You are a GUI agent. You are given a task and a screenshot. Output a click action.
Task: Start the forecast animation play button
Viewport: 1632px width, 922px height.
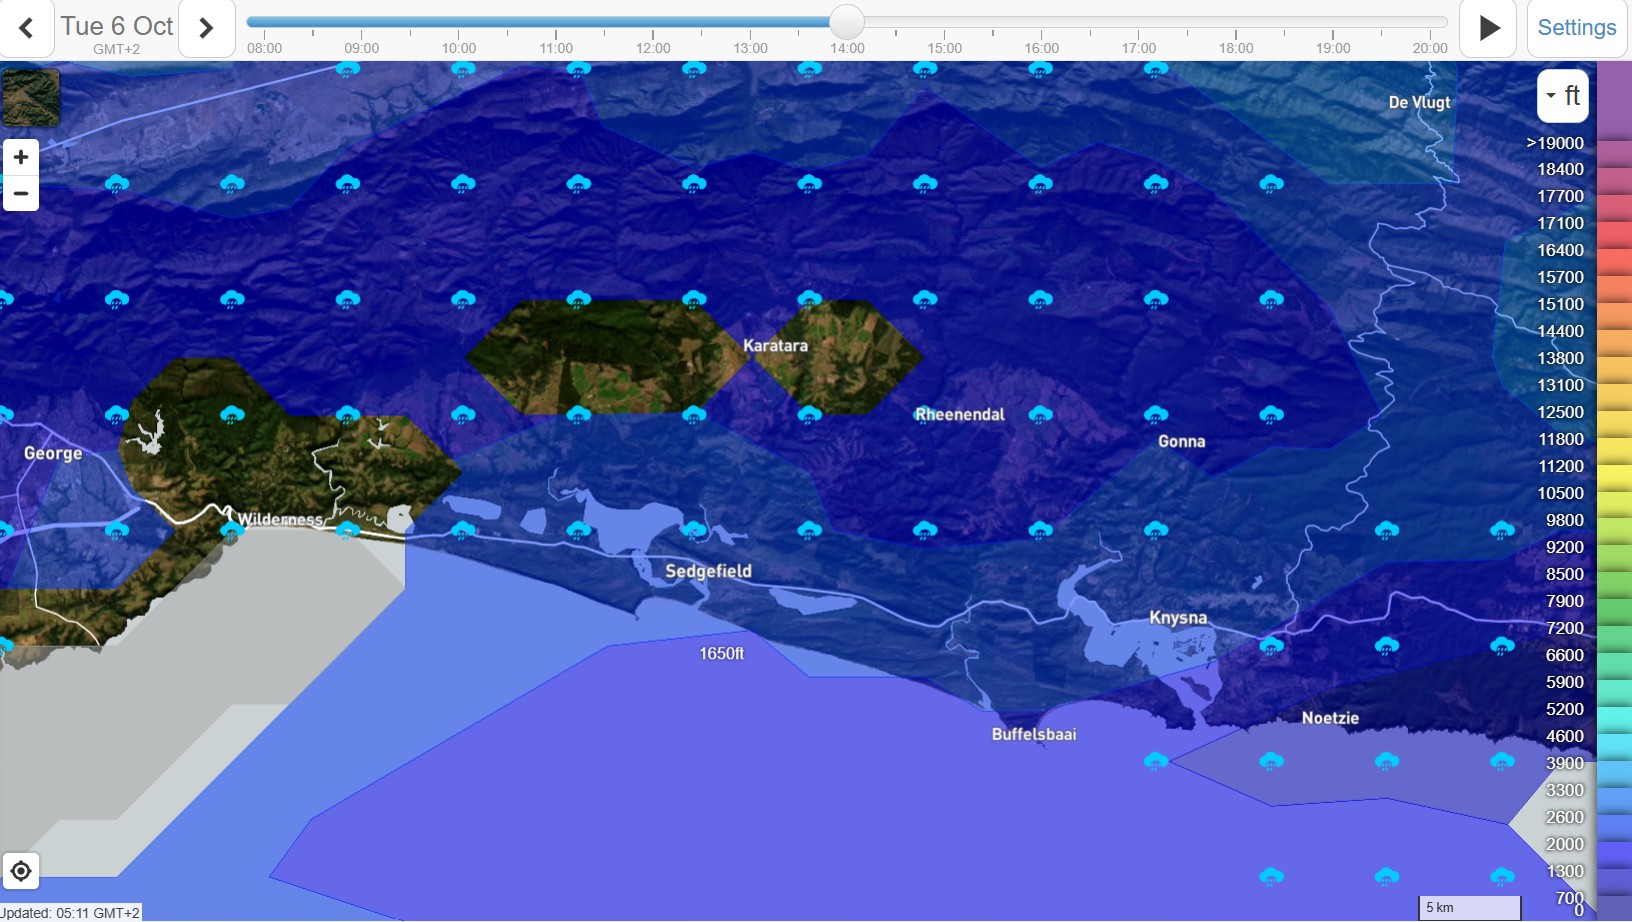pos(1489,28)
